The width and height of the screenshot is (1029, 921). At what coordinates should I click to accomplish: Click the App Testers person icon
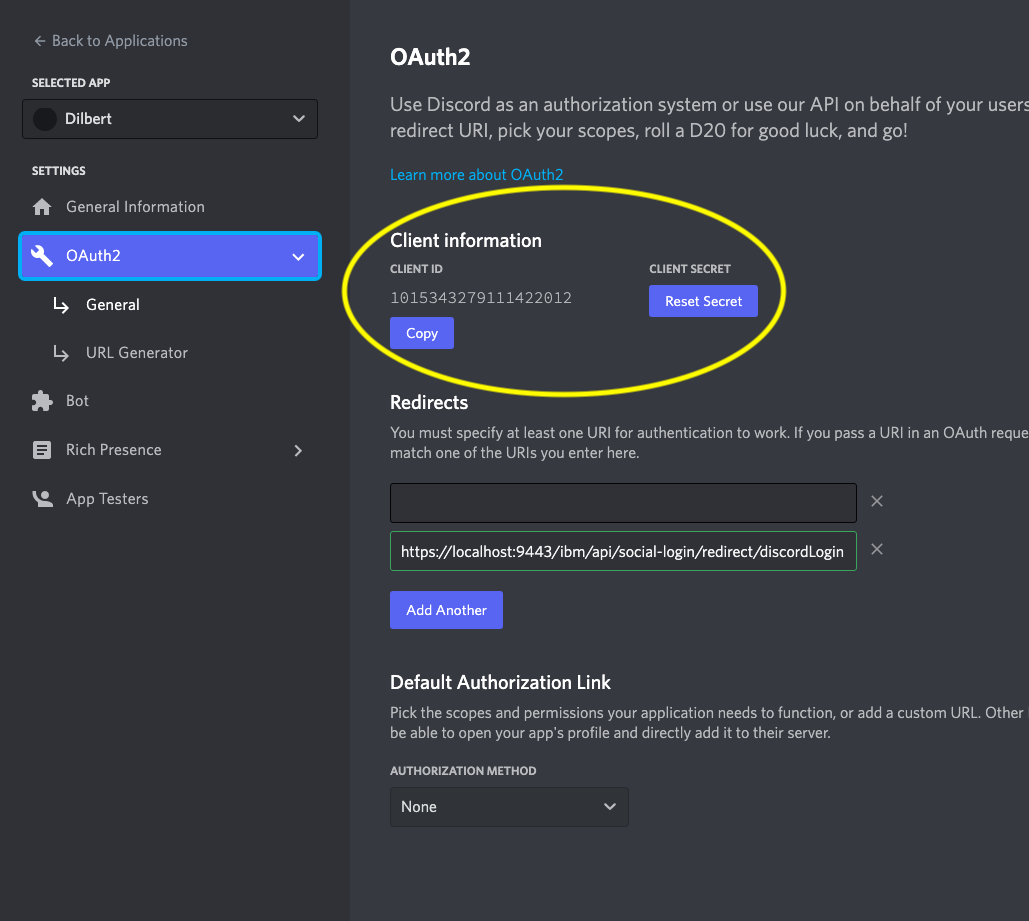(42, 499)
